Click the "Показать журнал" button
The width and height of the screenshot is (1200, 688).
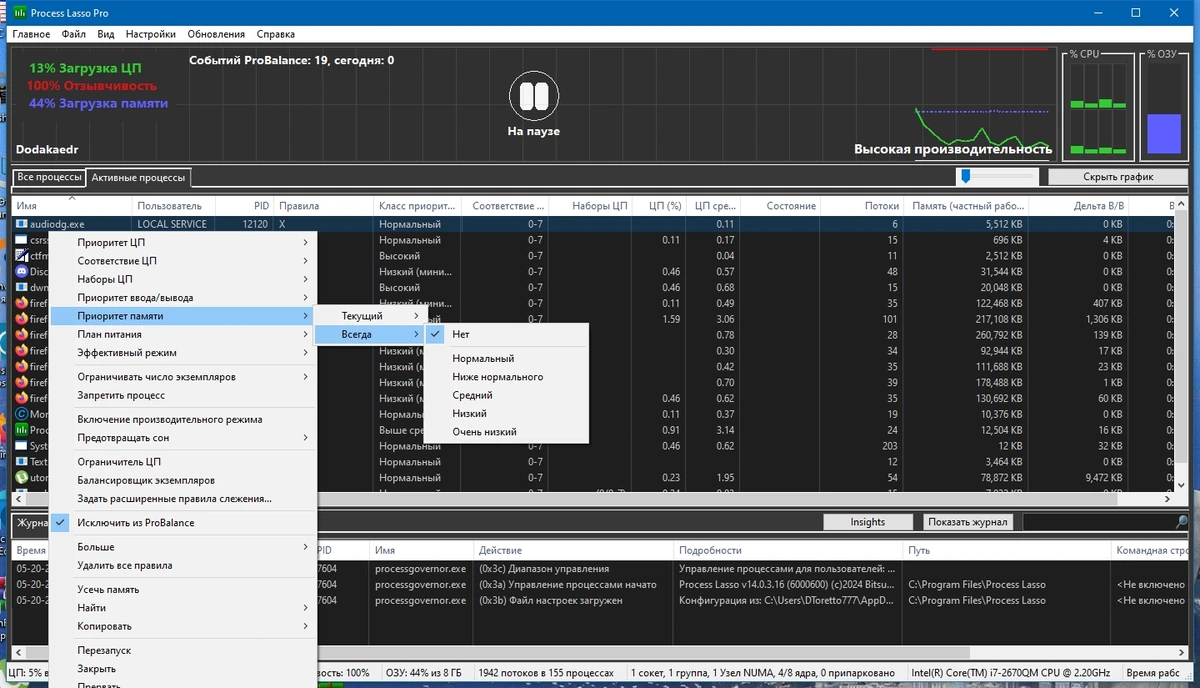tap(969, 522)
